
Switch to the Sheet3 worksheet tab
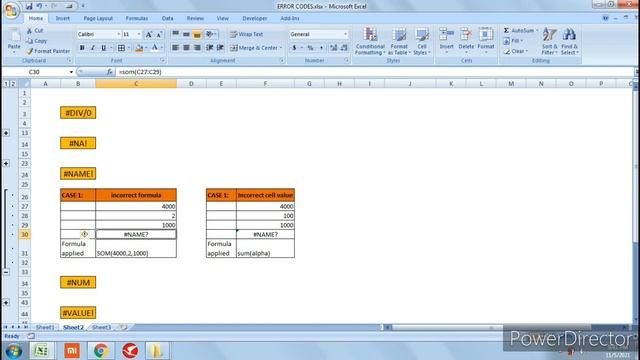pos(101,327)
